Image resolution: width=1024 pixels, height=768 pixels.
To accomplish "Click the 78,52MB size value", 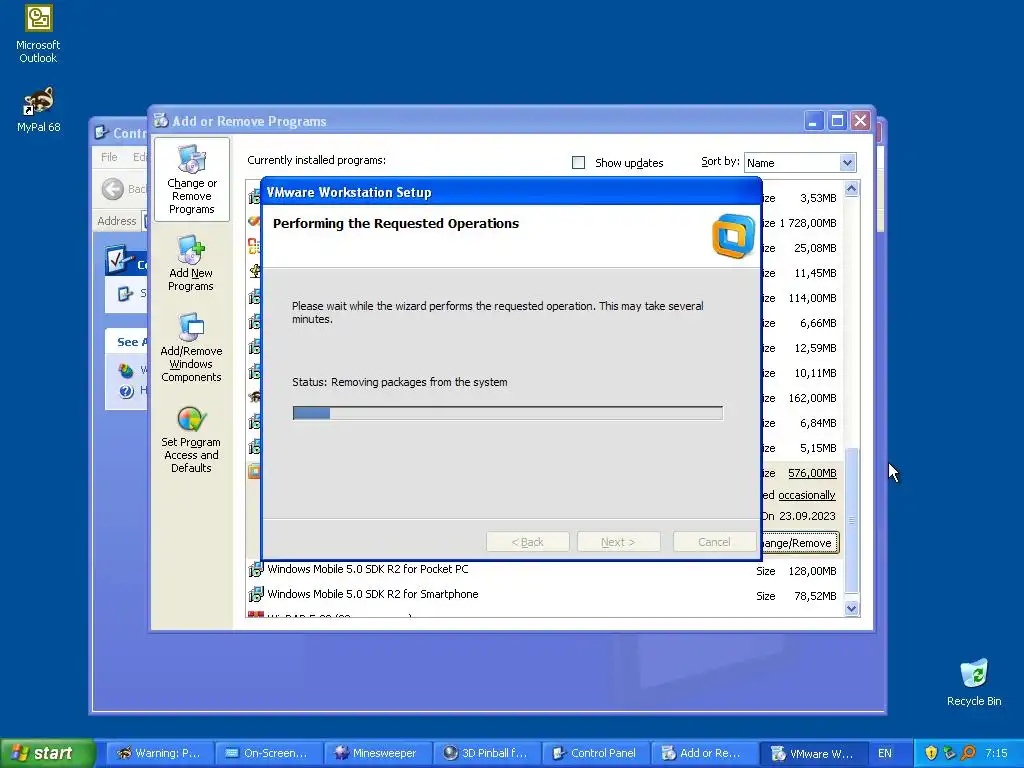I will [815, 596].
